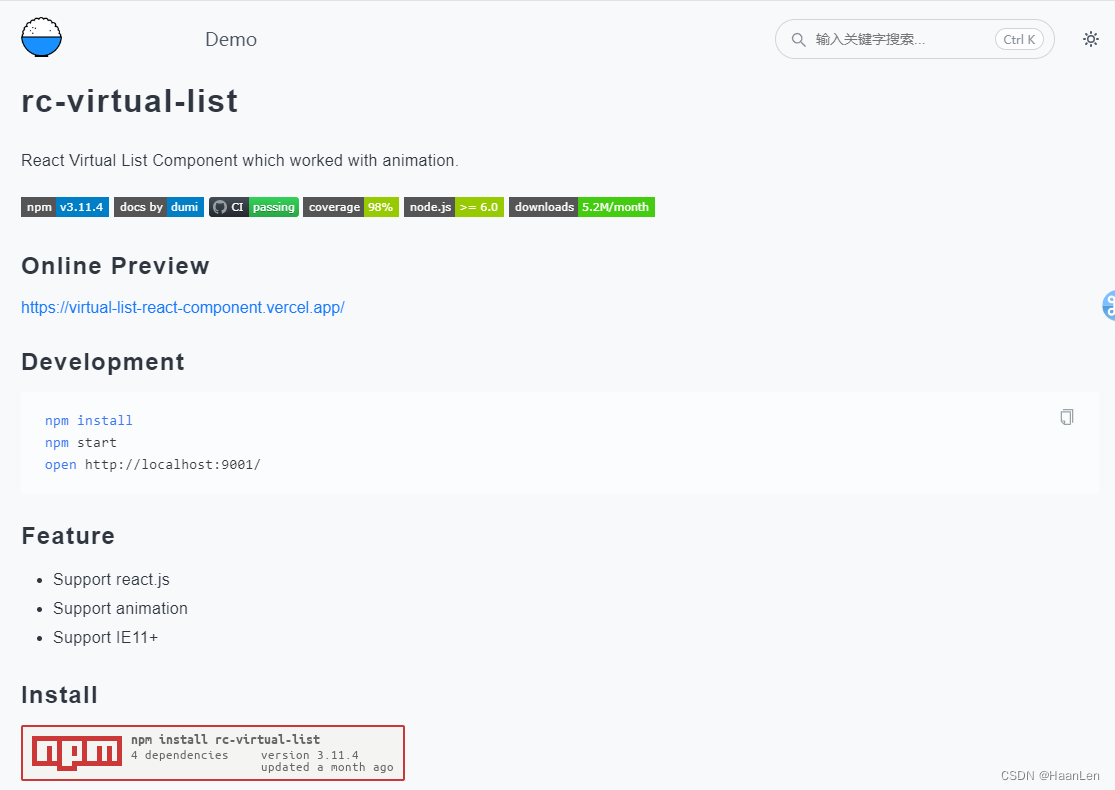Screen dimensions: 1115x790
Task: Click the Development heading
Action: (103, 362)
